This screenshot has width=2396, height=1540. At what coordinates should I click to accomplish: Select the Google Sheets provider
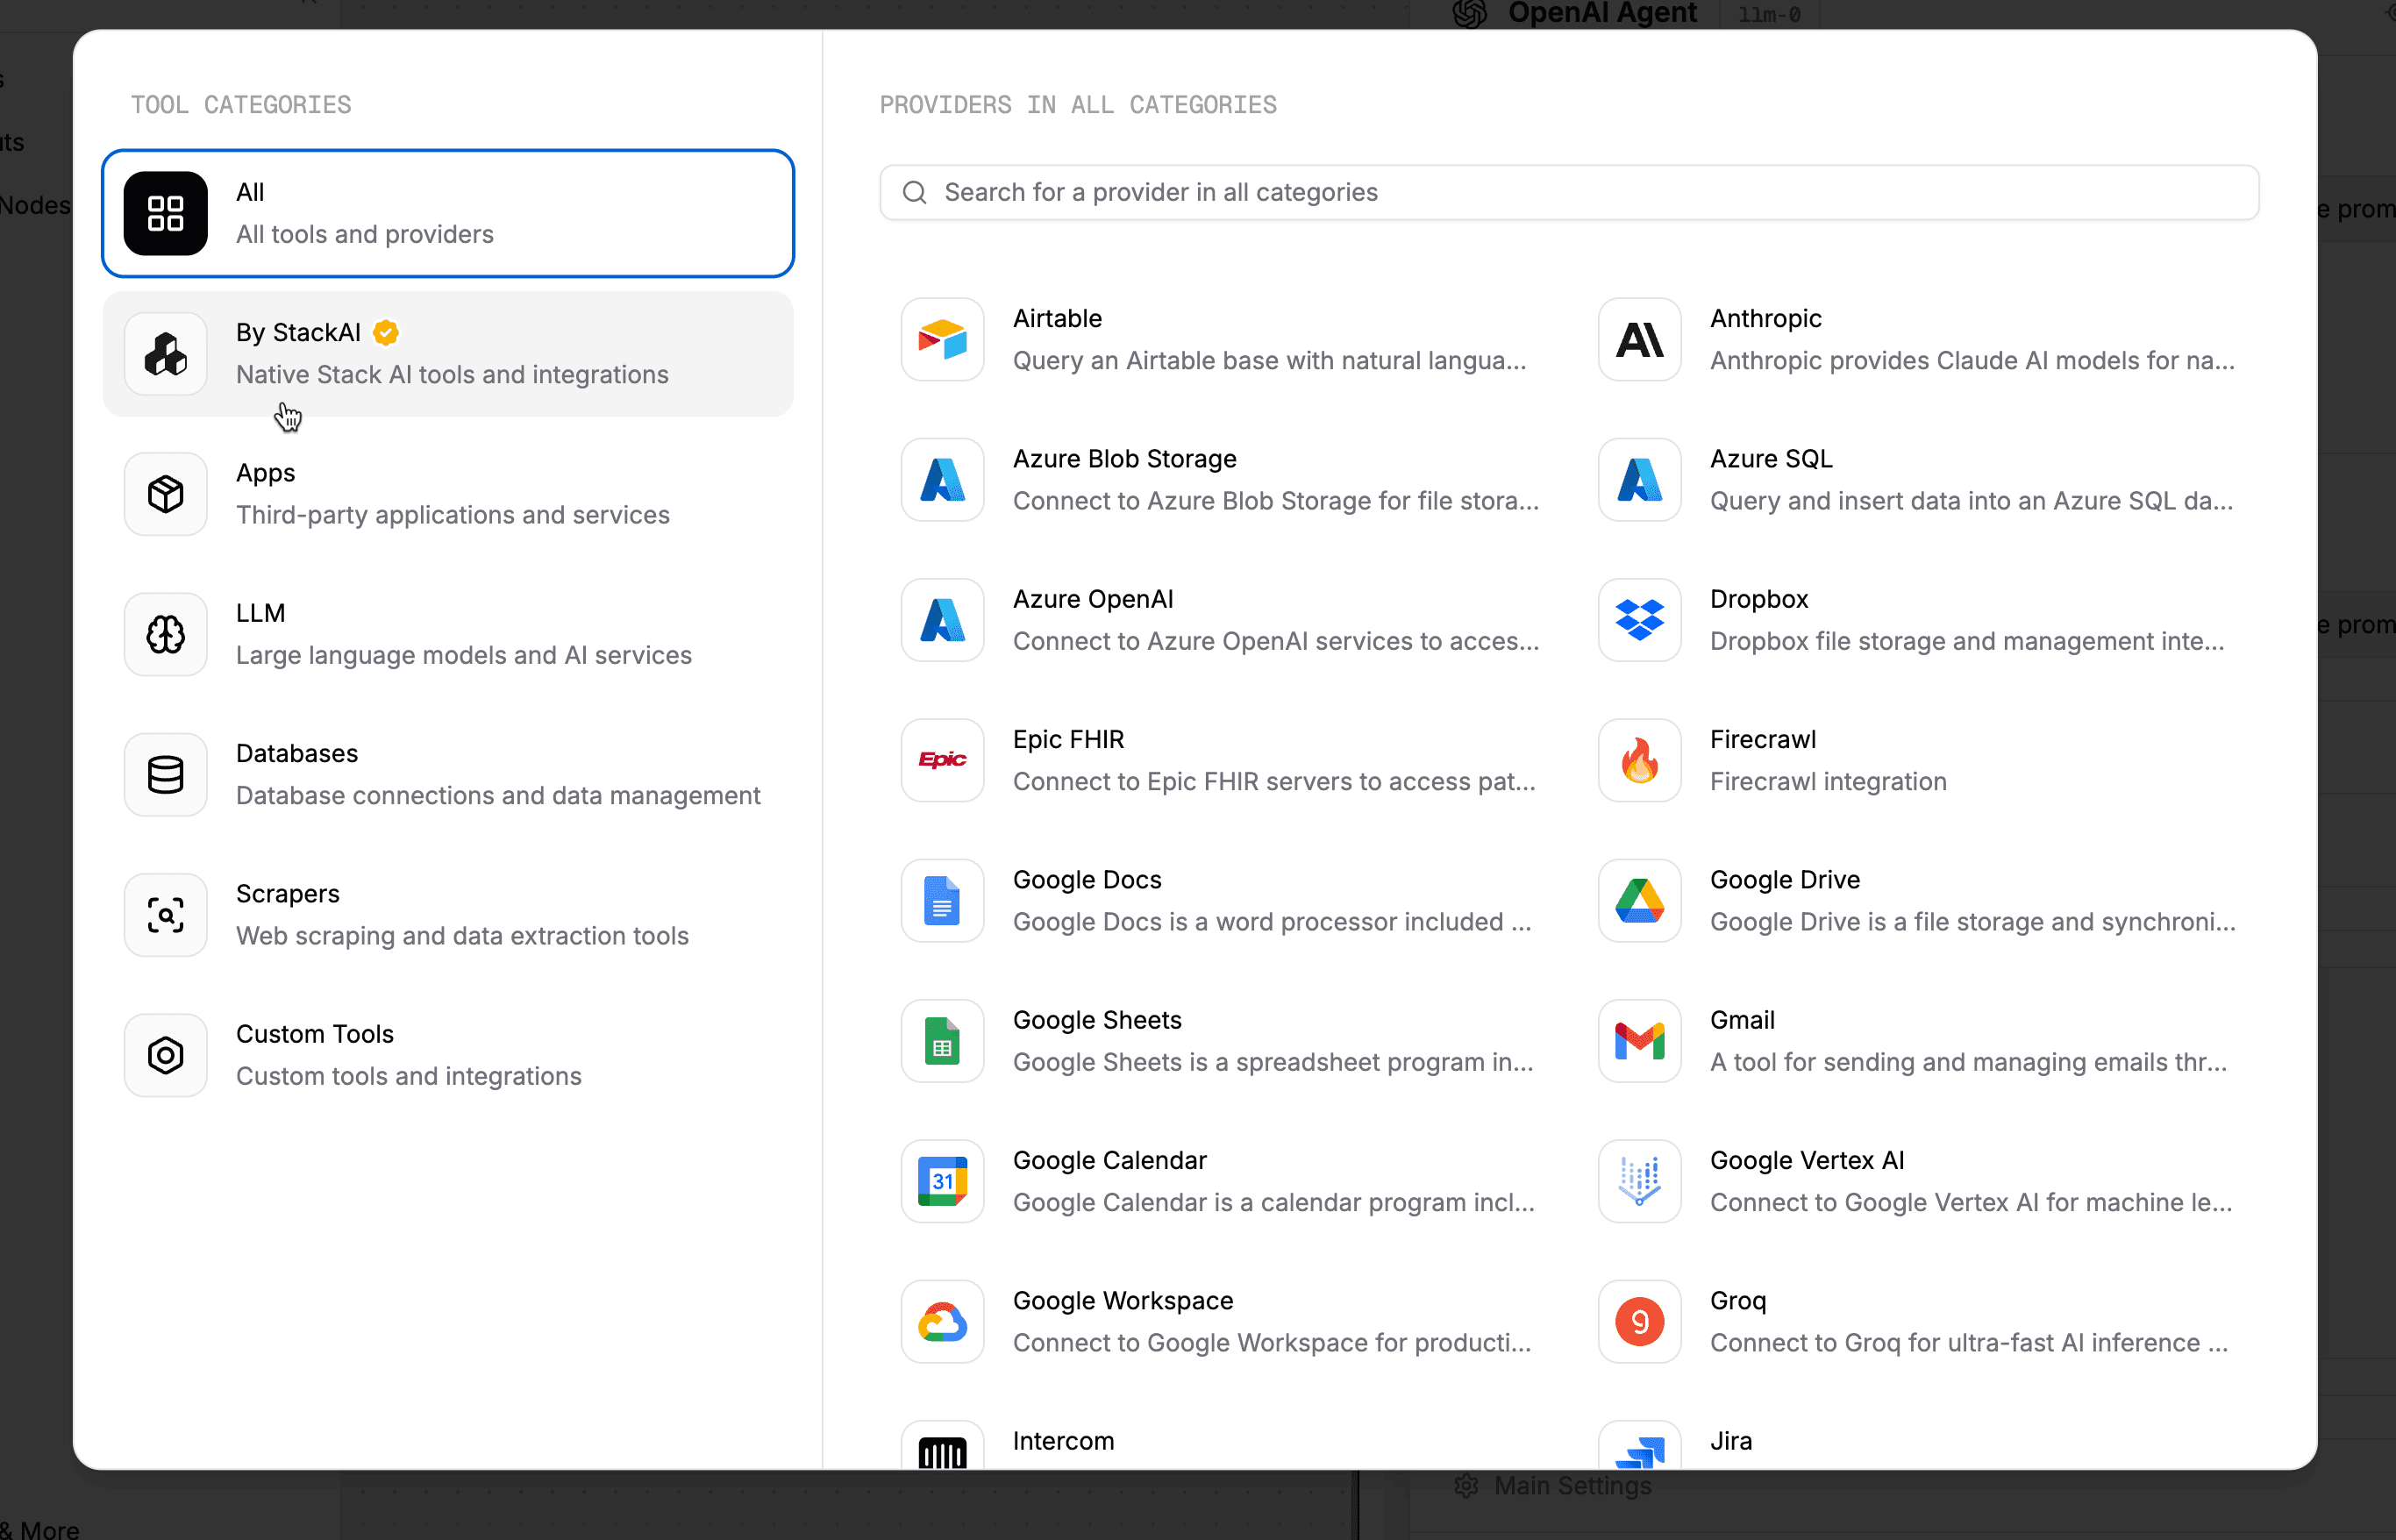[x=1220, y=1041]
